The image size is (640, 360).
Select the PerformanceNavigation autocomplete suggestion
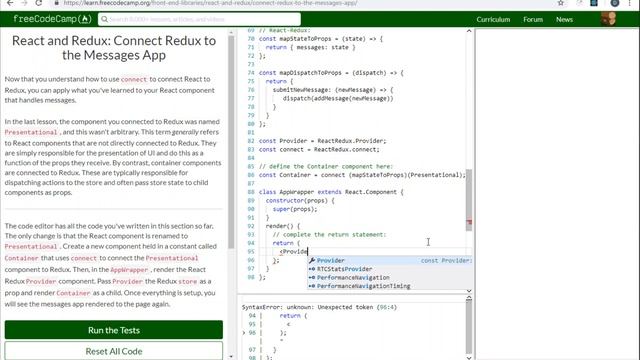point(390,278)
